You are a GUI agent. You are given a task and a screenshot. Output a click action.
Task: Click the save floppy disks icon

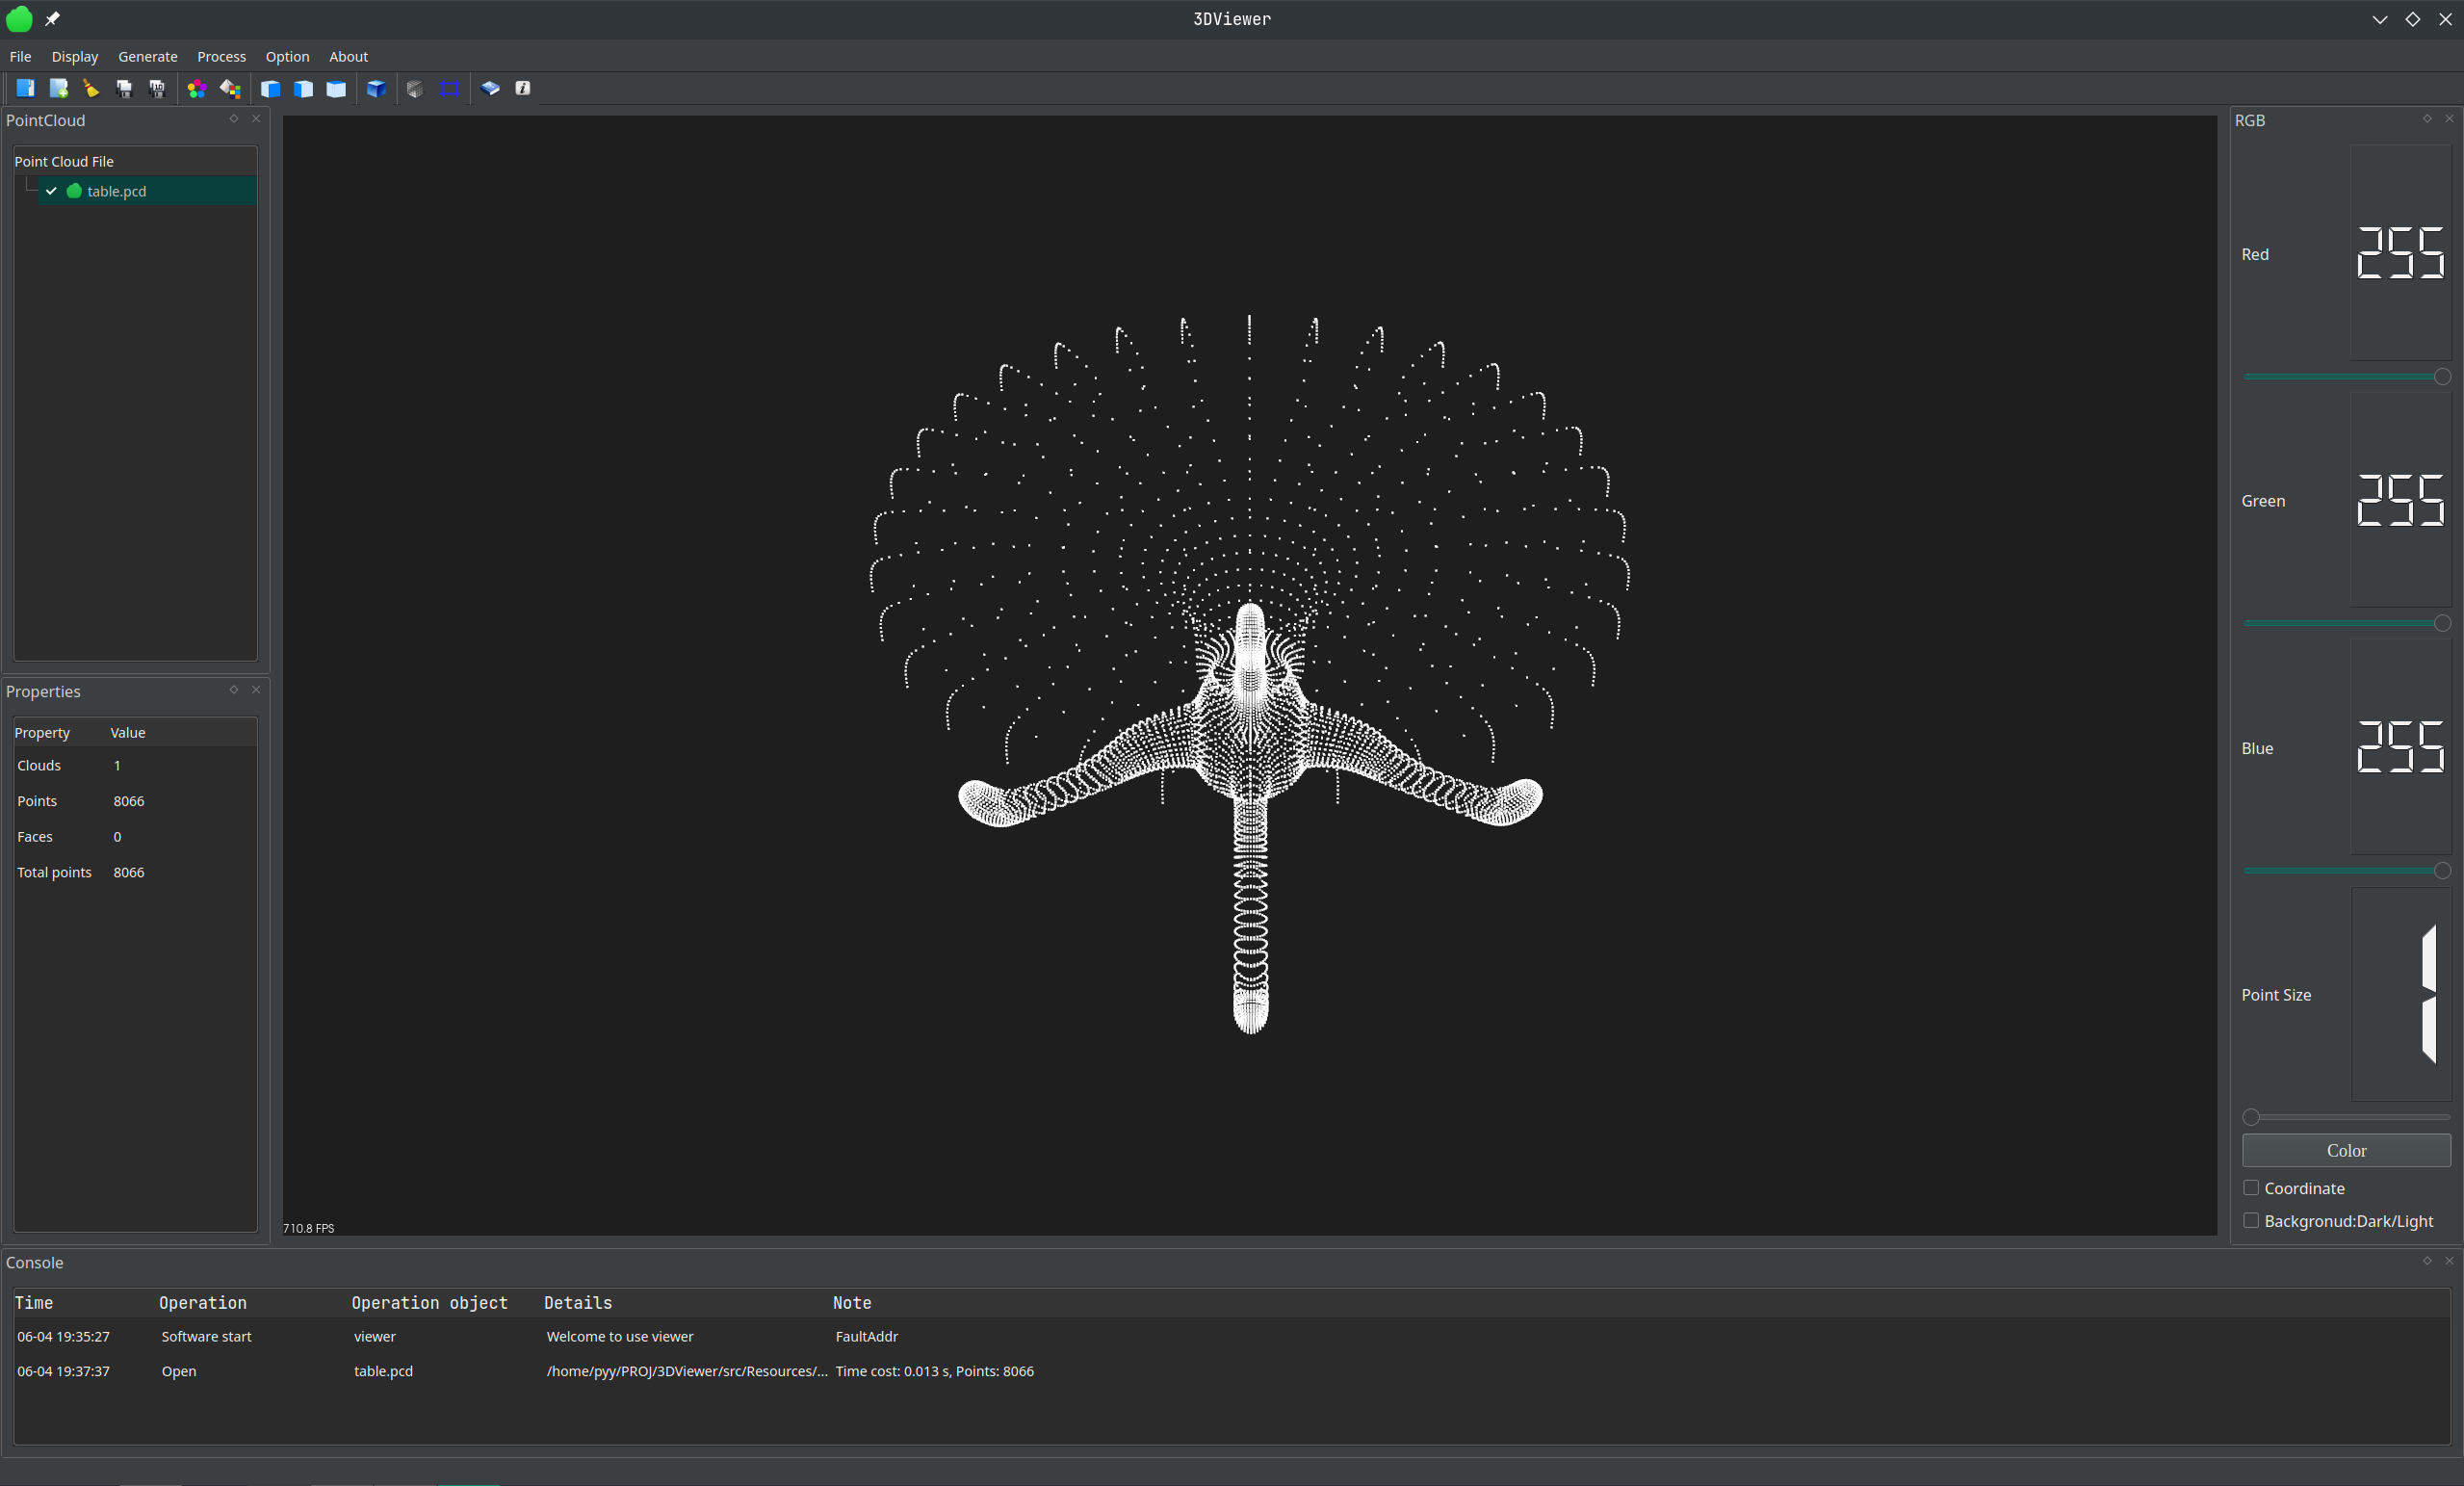(124, 88)
